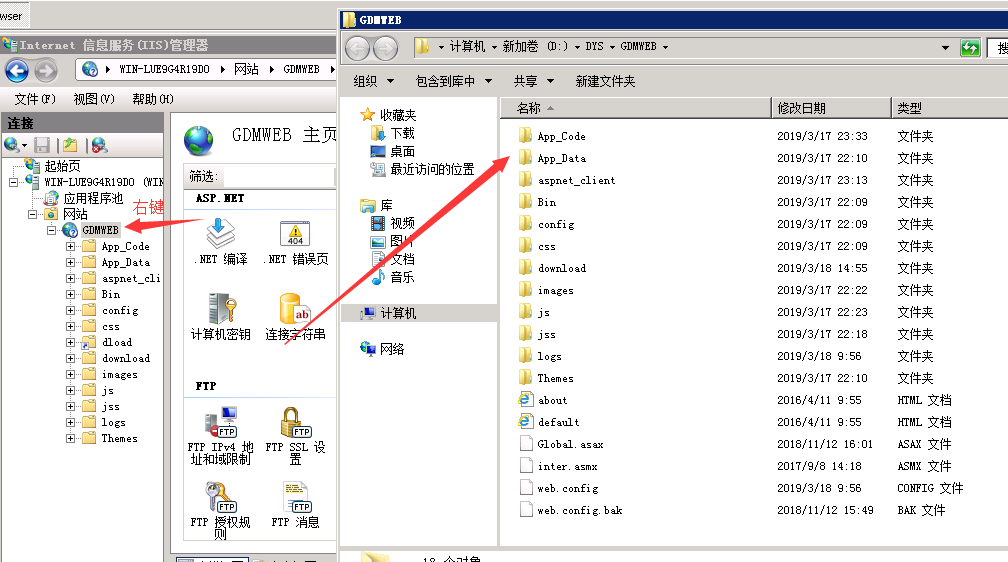Screen dimensions: 1008x562
Task: Open the FTP SSL 设置 icon
Action: tap(295, 425)
